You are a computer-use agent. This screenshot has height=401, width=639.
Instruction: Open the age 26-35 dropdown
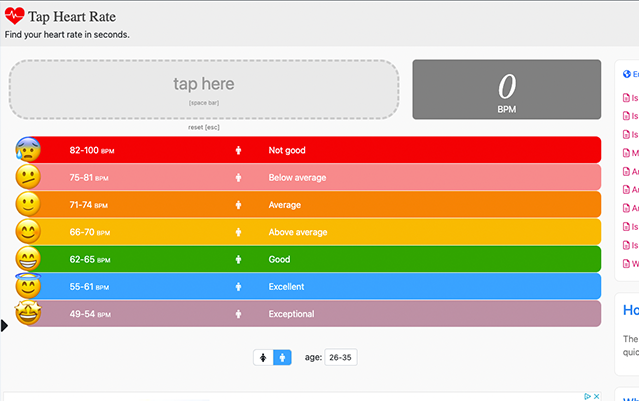(341, 357)
